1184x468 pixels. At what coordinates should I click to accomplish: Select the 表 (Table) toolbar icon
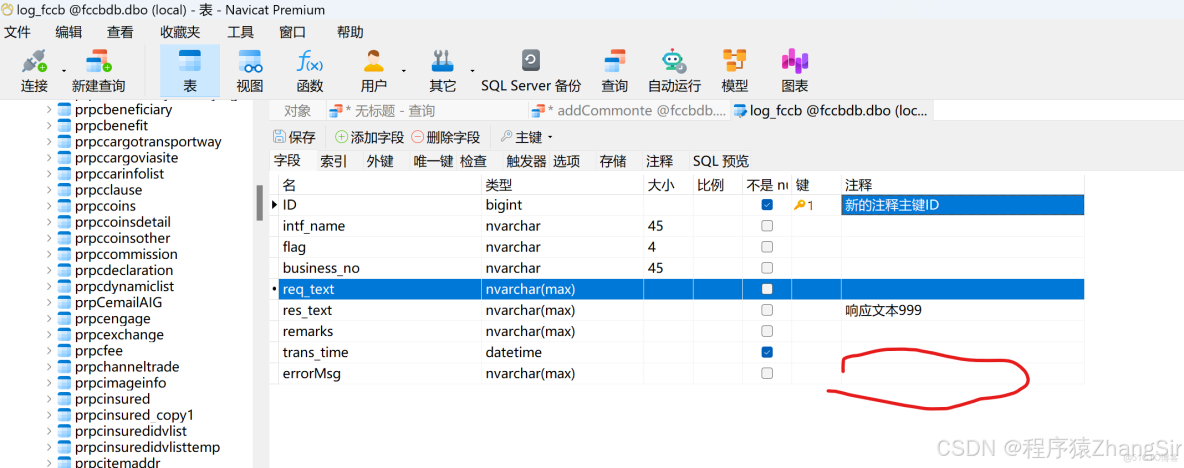coord(190,61)
